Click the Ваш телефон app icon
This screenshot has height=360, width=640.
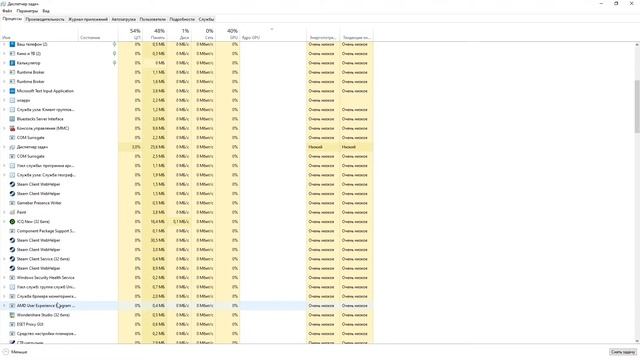pos(12,44)
